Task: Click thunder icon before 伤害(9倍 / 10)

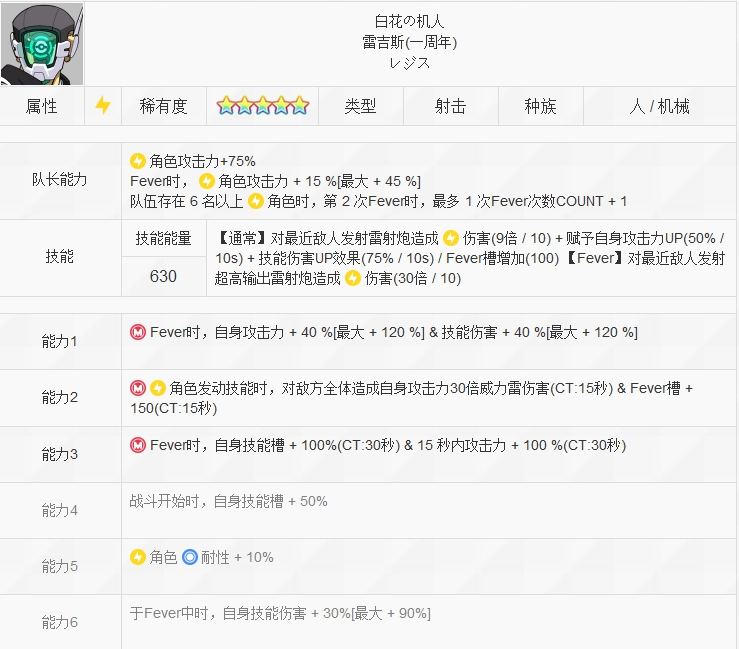Action: 451,238
